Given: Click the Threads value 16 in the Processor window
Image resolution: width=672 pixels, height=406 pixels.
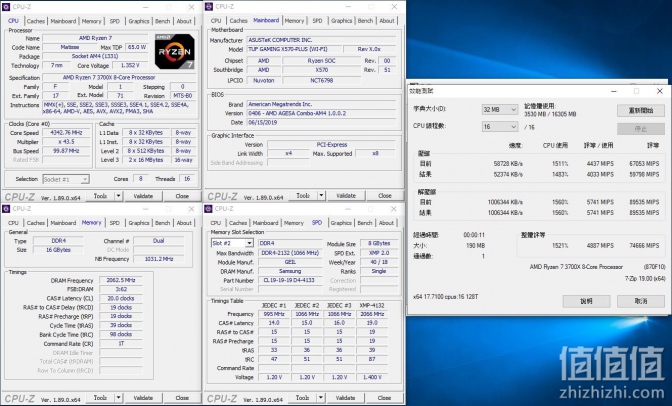Looking at the screenshot, I should click(187, 179).
